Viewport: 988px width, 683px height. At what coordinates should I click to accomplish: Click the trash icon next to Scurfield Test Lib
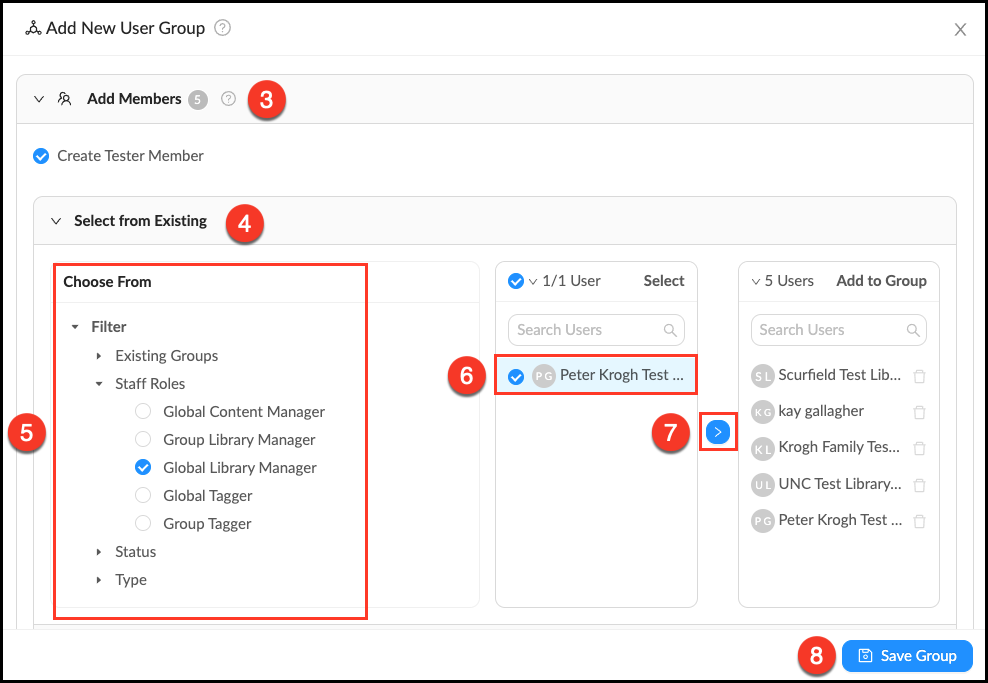click(x=919, y=374)
